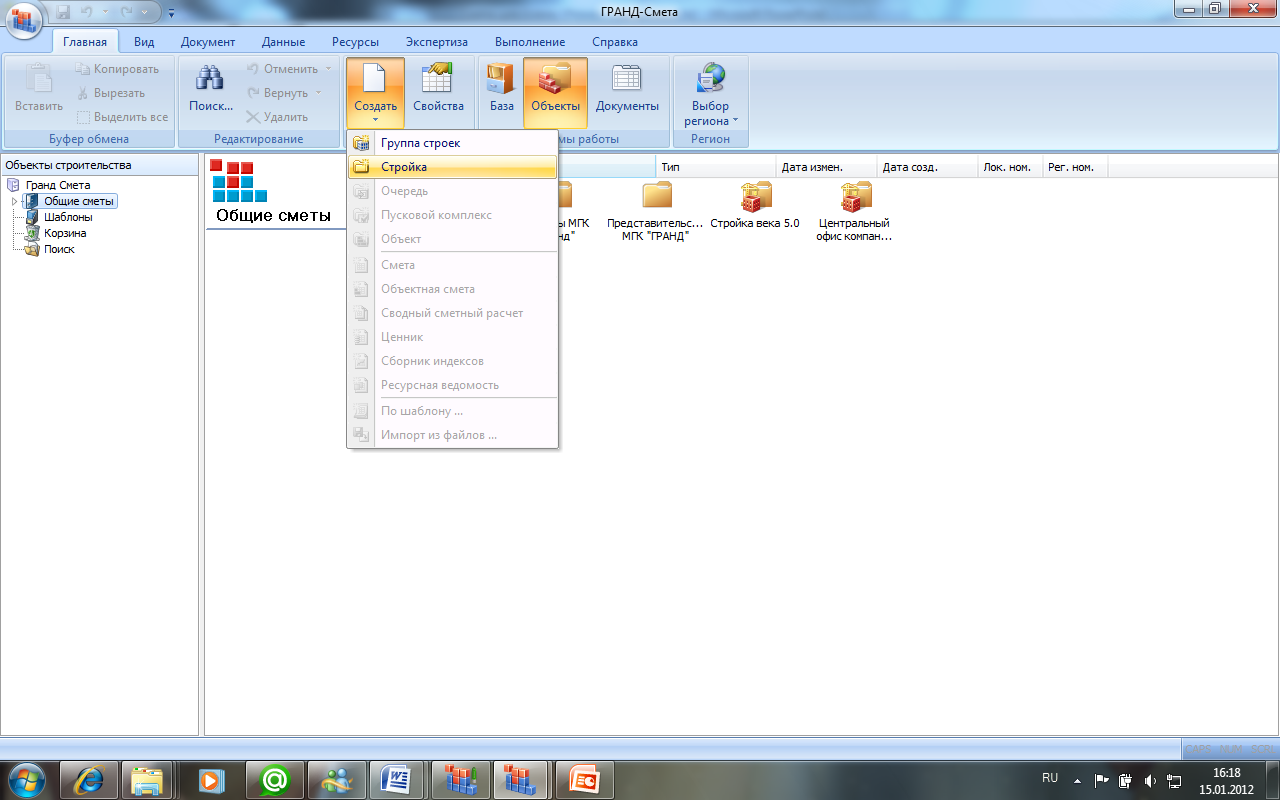The width and height of the screenshot is (1280, 800).
Task: Select Поиск in the objects tree
Action: (x=59, y=249)
